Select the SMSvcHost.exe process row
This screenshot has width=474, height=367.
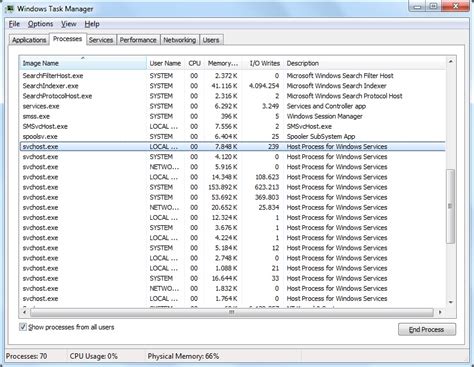pos(233,126)
